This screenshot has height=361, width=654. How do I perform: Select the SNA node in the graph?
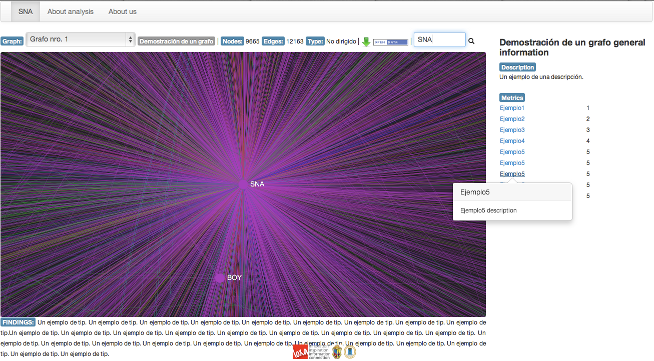pos(243,184)
